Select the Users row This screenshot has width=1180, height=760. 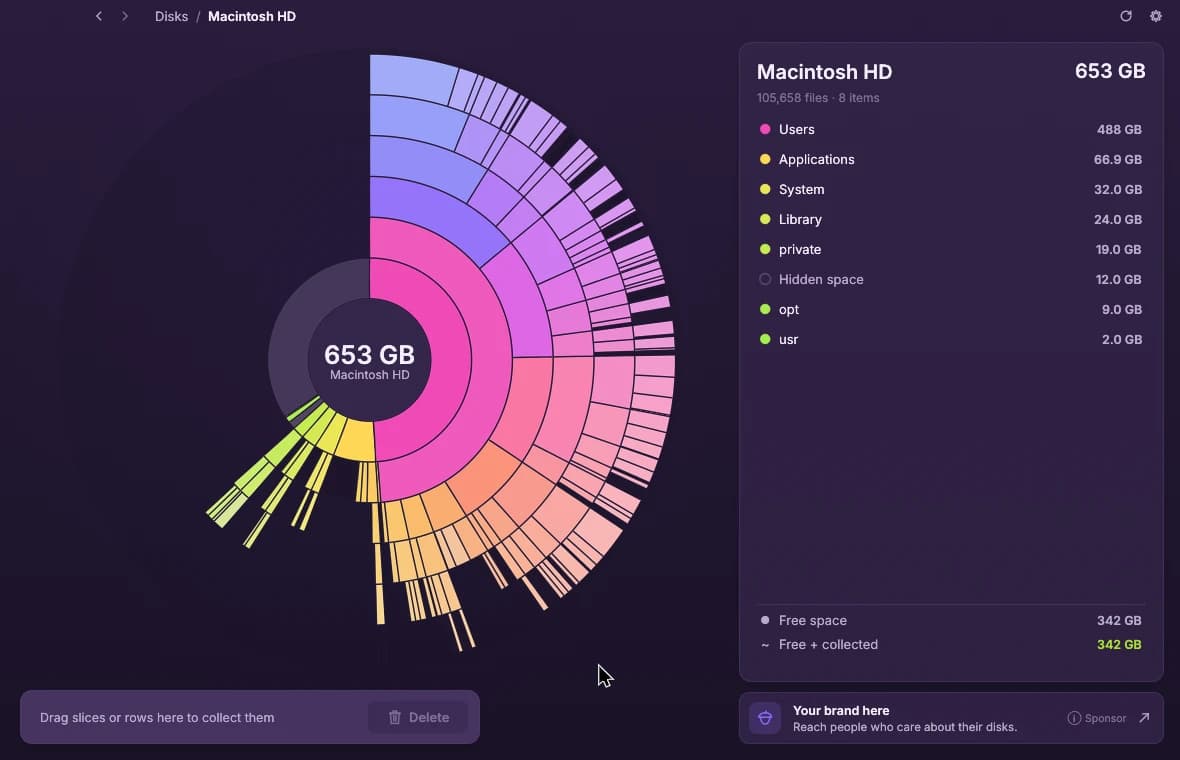point(950,129)
